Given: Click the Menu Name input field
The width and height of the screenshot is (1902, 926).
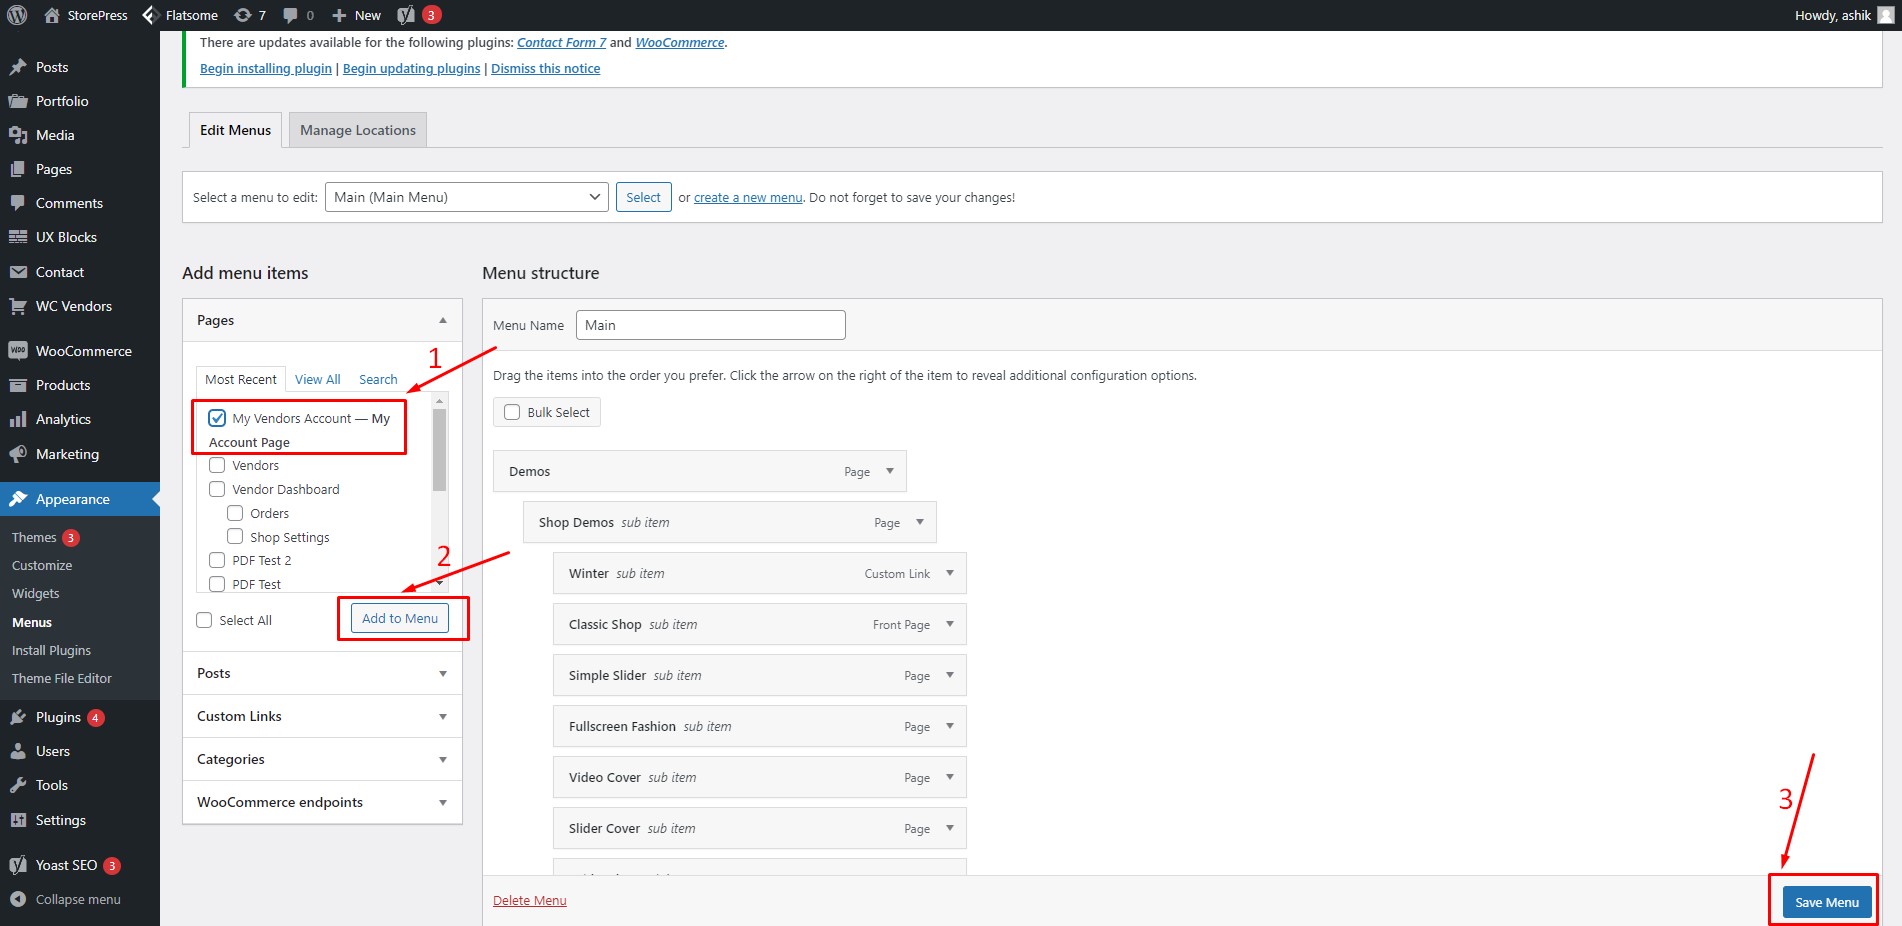Looking at the screenshot, I should tap(710, 325).
